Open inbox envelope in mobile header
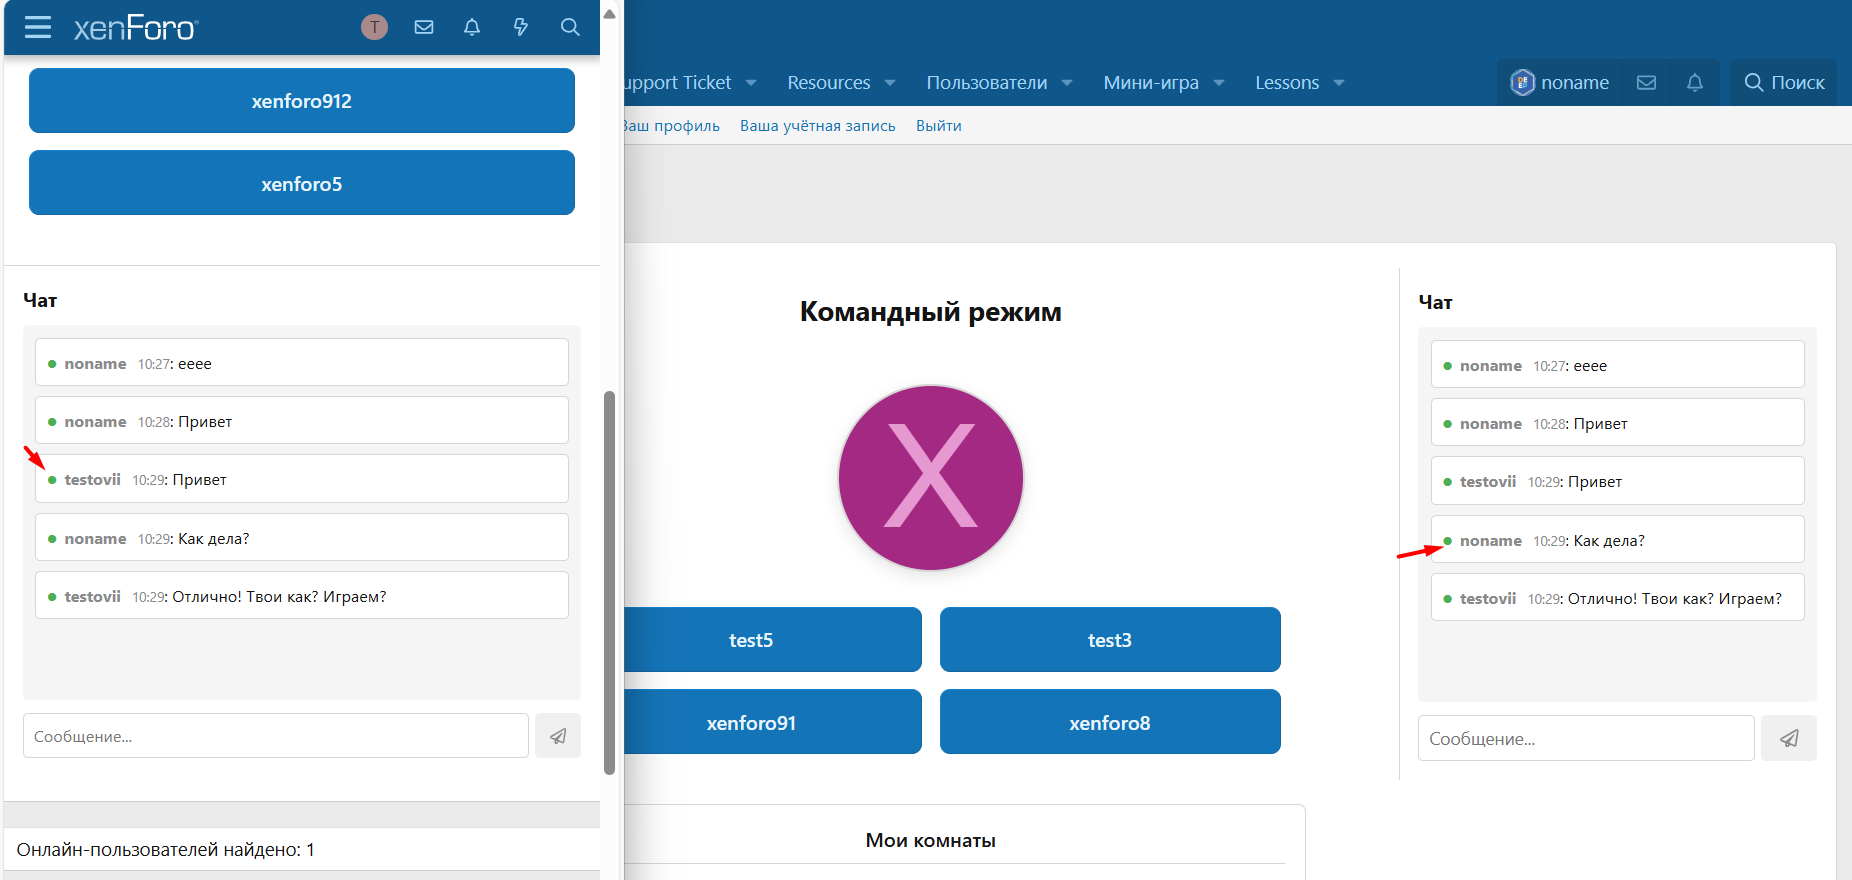The height and width of the screenshot is (880, 1852). click(424, 27)
